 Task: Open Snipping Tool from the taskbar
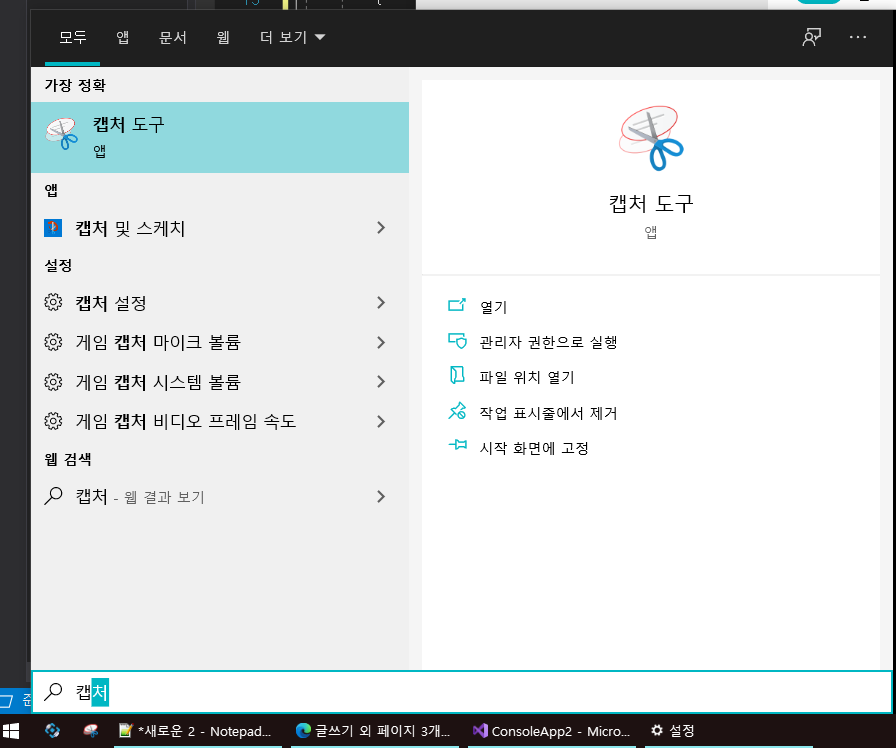click(90, 730)
